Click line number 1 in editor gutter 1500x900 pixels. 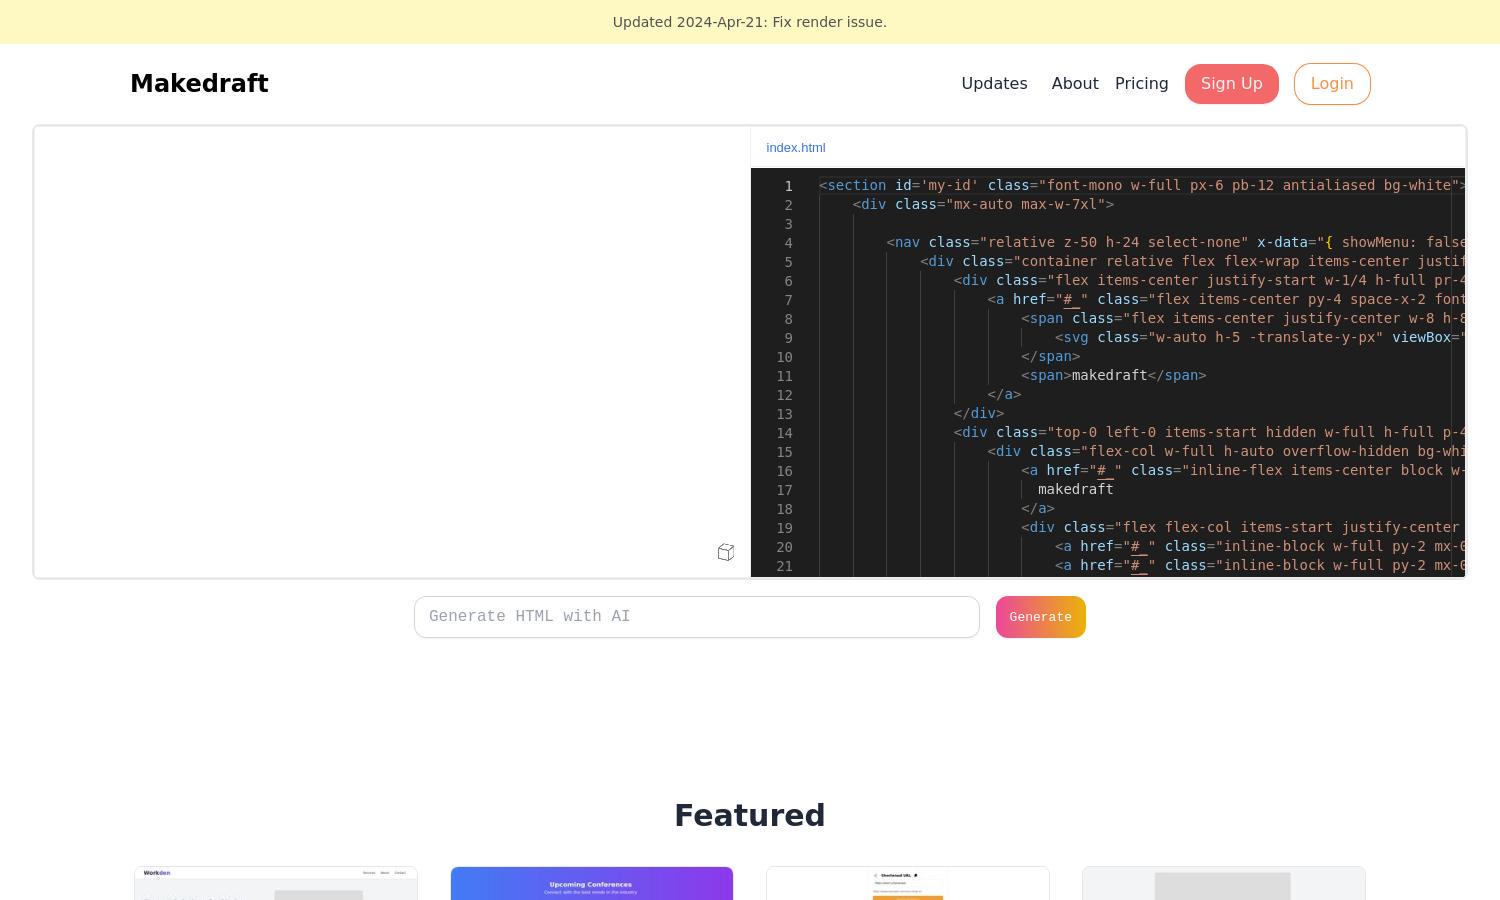(788, 186)
